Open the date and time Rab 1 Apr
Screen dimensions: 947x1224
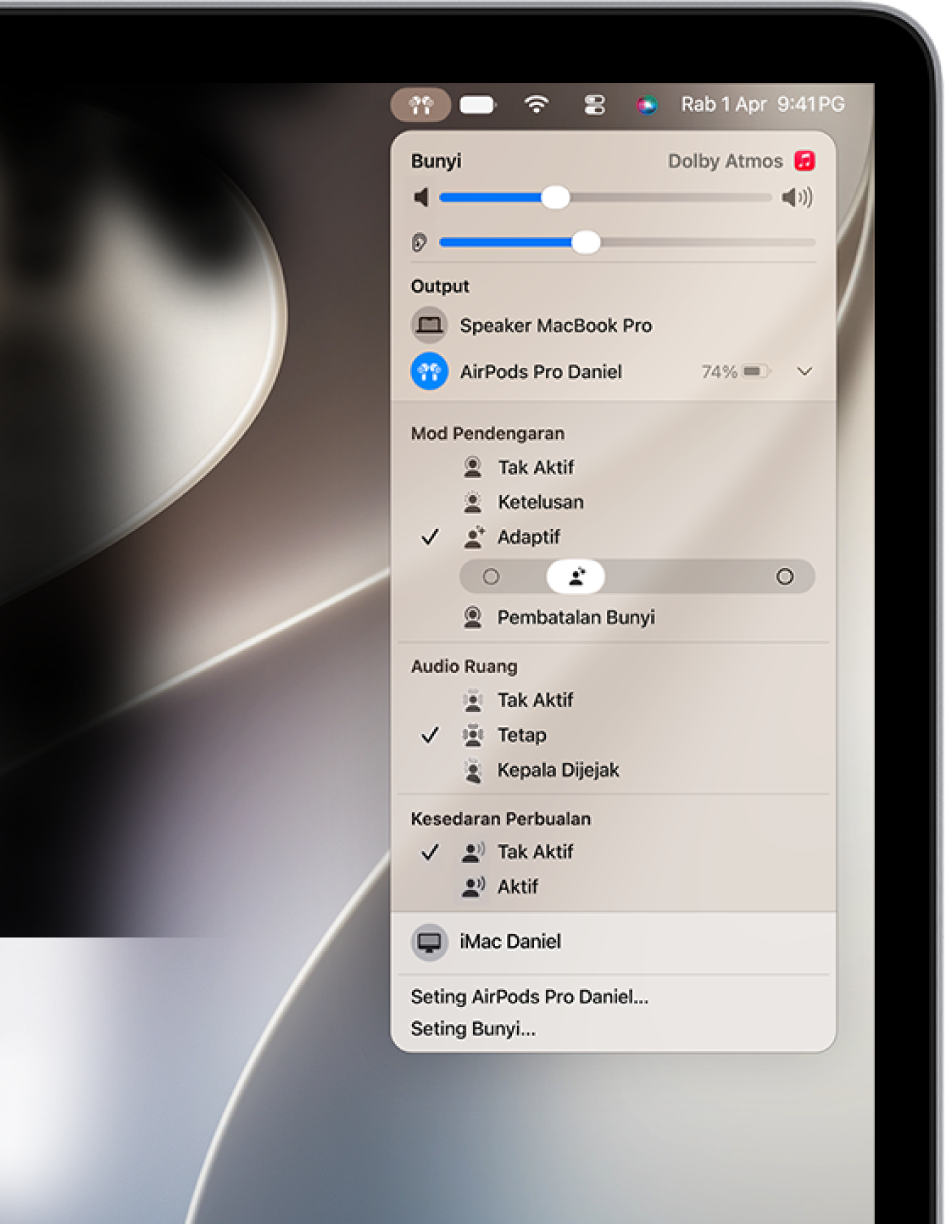pyautogui.click(x=763, y=104)
